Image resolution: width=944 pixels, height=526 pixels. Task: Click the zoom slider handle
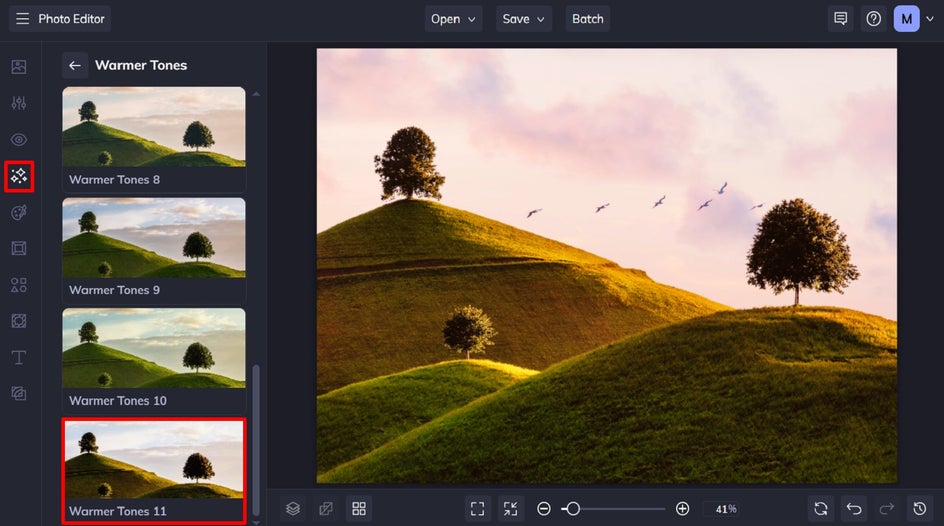573,509
